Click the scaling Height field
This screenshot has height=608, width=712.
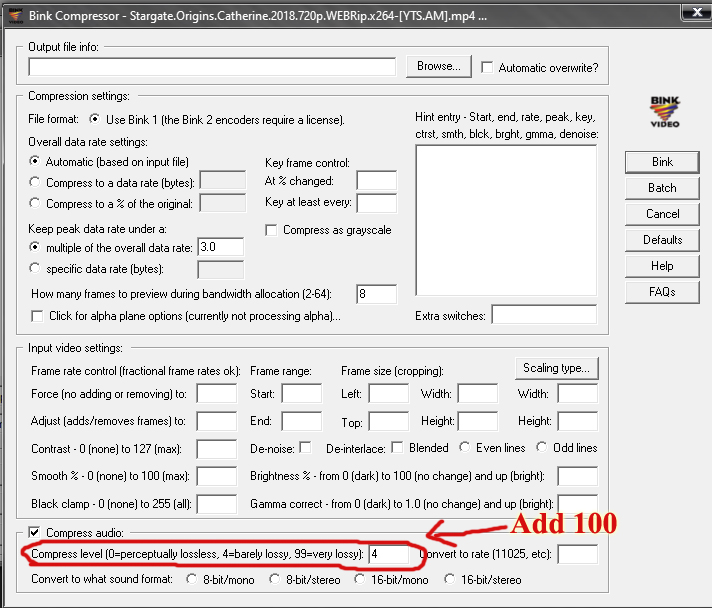(x=578, y=421)
